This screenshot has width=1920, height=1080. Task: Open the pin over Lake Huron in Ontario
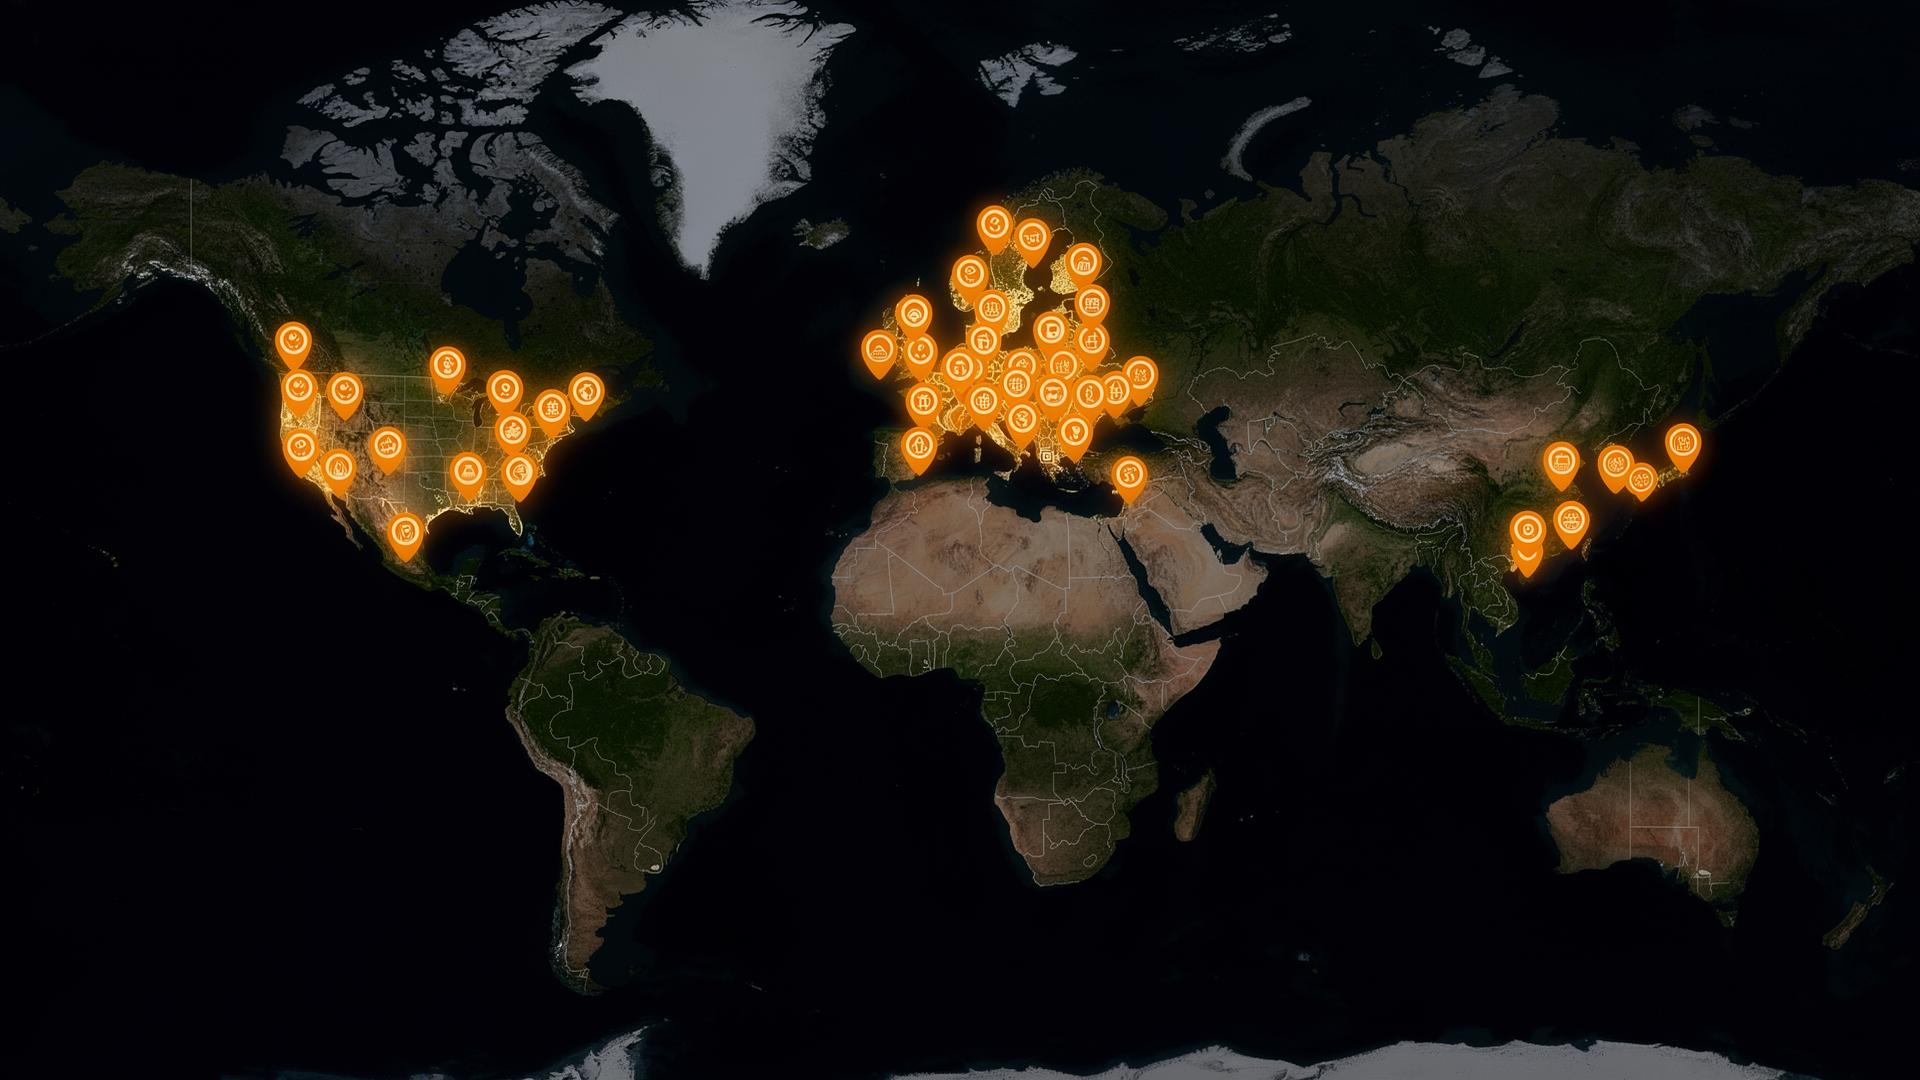[x=504, y=392]
